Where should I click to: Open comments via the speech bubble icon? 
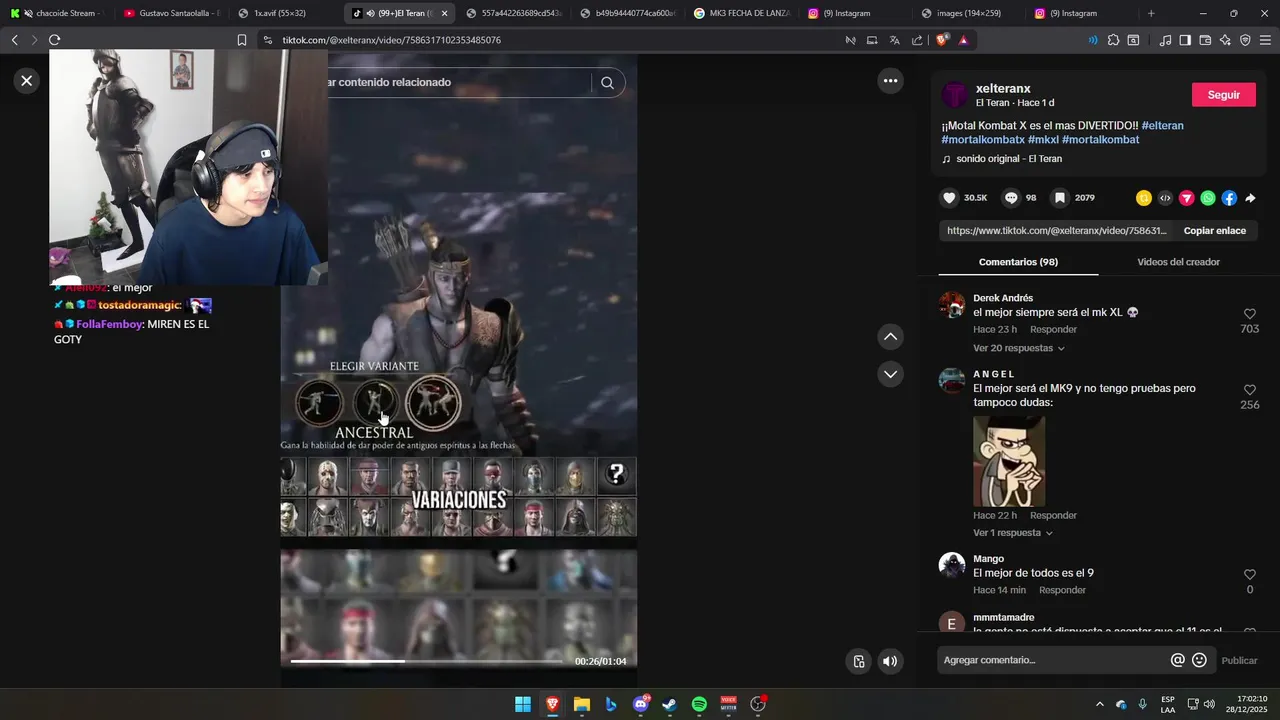(x=1011, y=198)
